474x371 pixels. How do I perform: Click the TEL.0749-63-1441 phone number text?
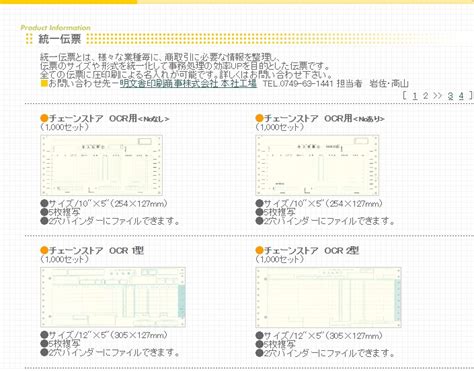coord(298,83)
